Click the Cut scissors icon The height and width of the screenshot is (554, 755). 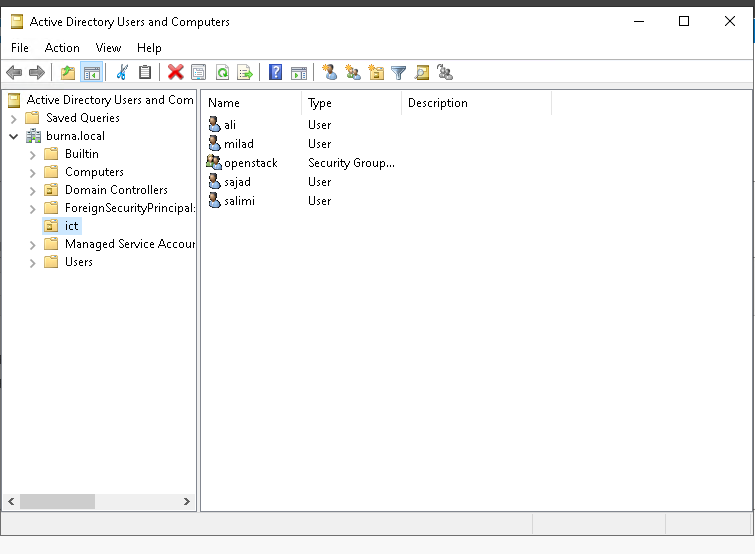pyautogui.click(x=122, y=72)
